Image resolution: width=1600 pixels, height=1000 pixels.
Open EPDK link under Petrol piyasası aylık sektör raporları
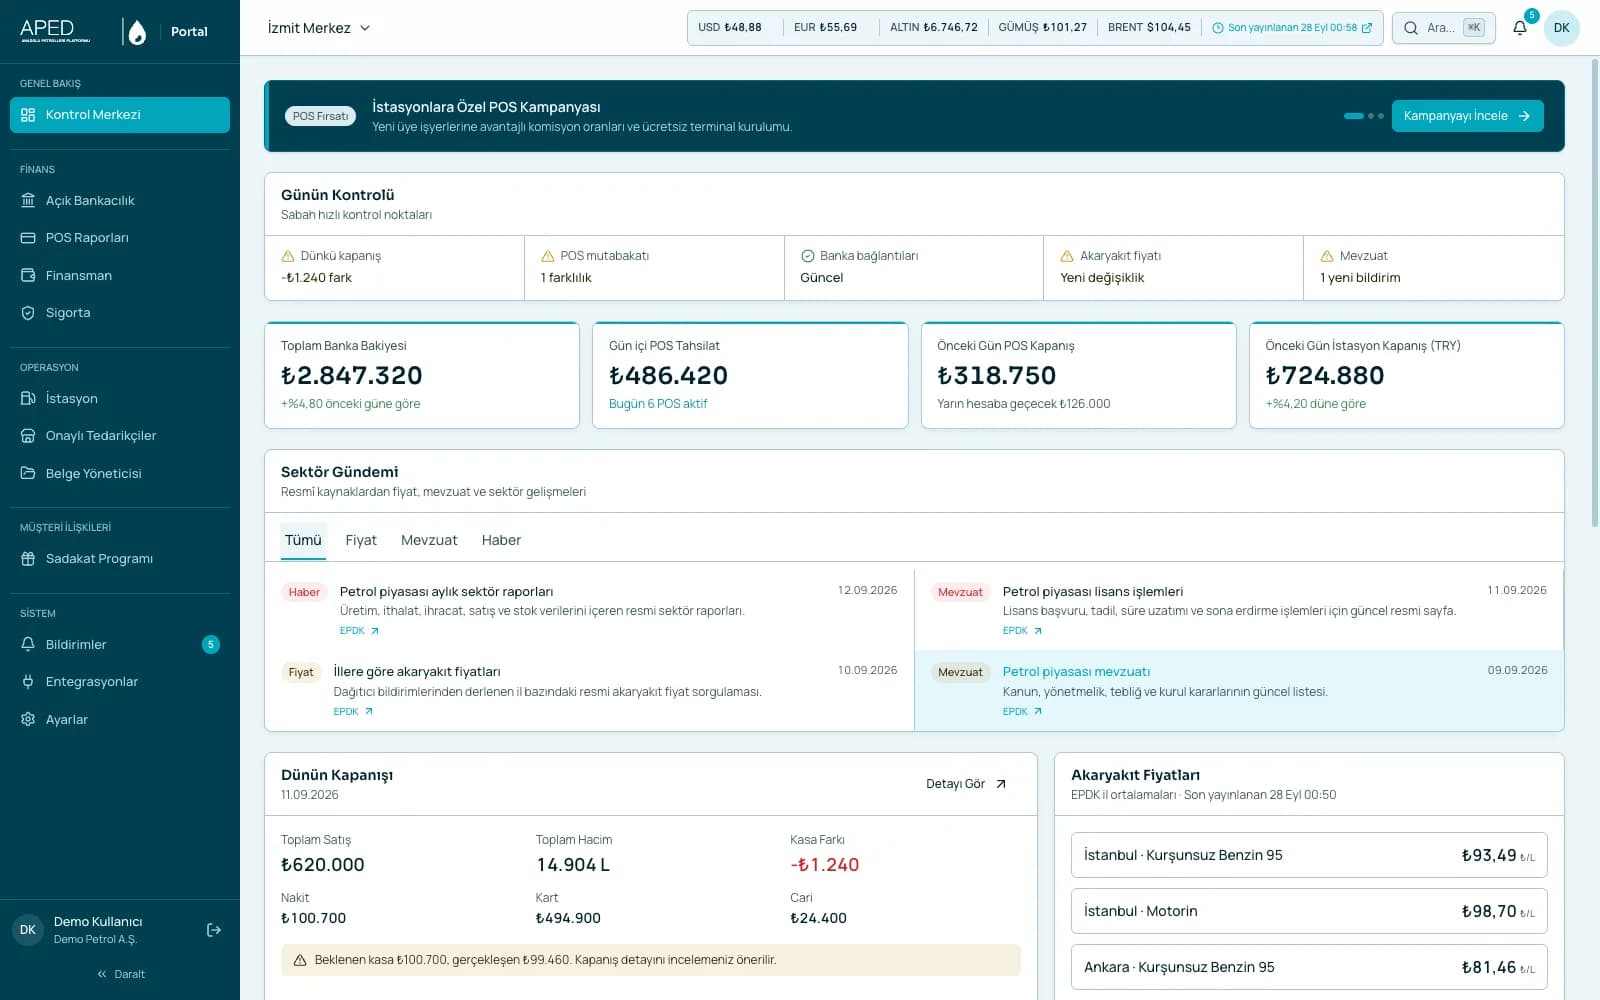[x=359, y=631]
